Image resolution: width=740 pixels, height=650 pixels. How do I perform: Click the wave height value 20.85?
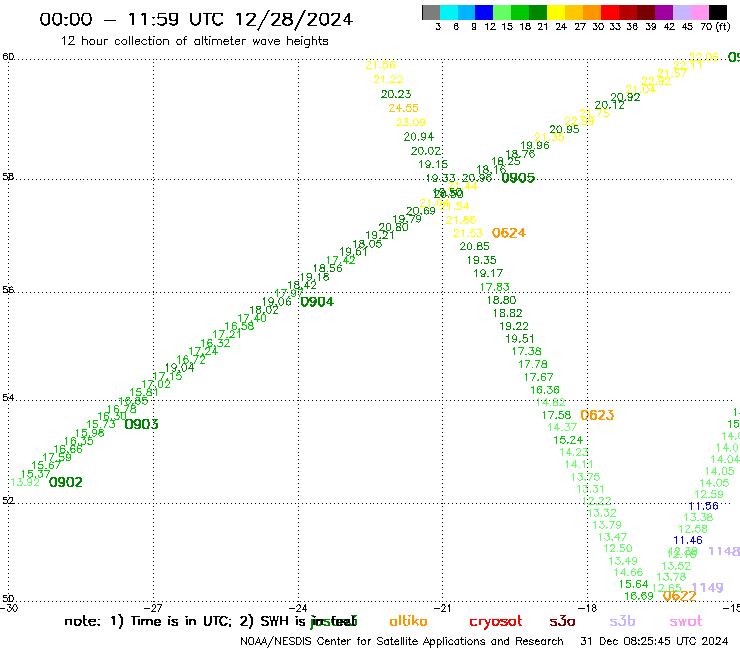pos(475,246)
